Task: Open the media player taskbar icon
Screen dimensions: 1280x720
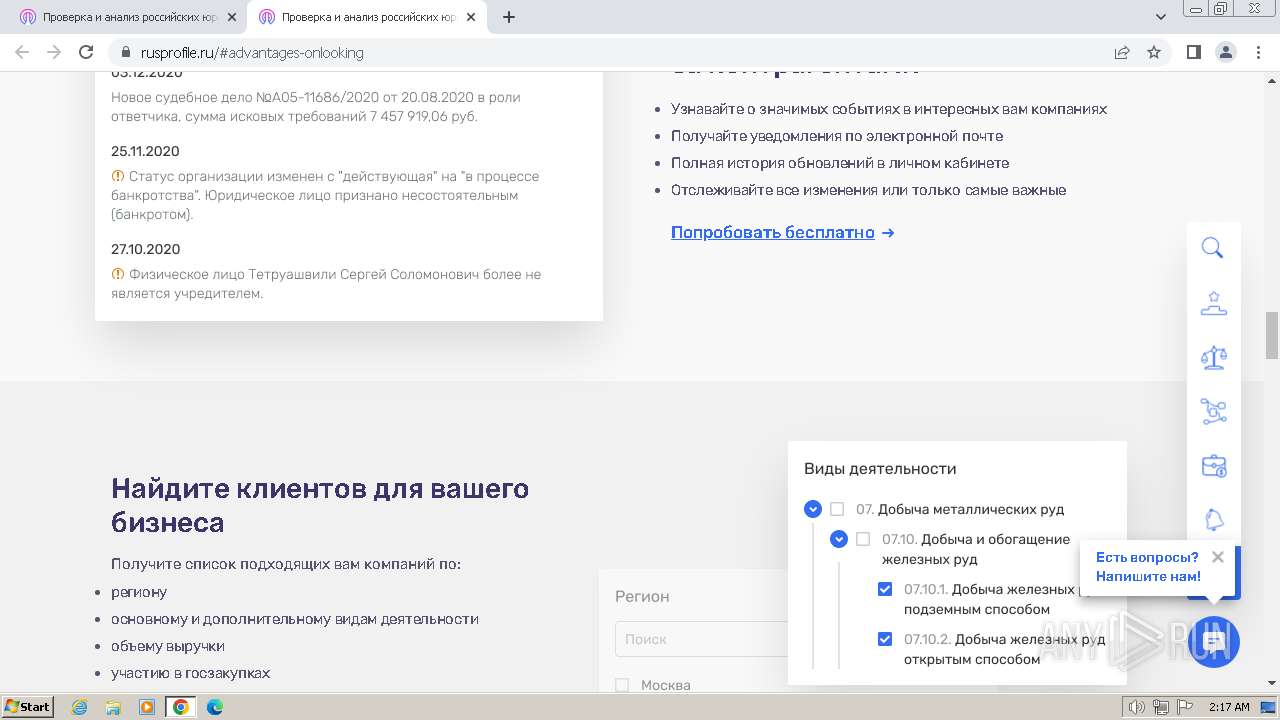Action: point(147,707)
